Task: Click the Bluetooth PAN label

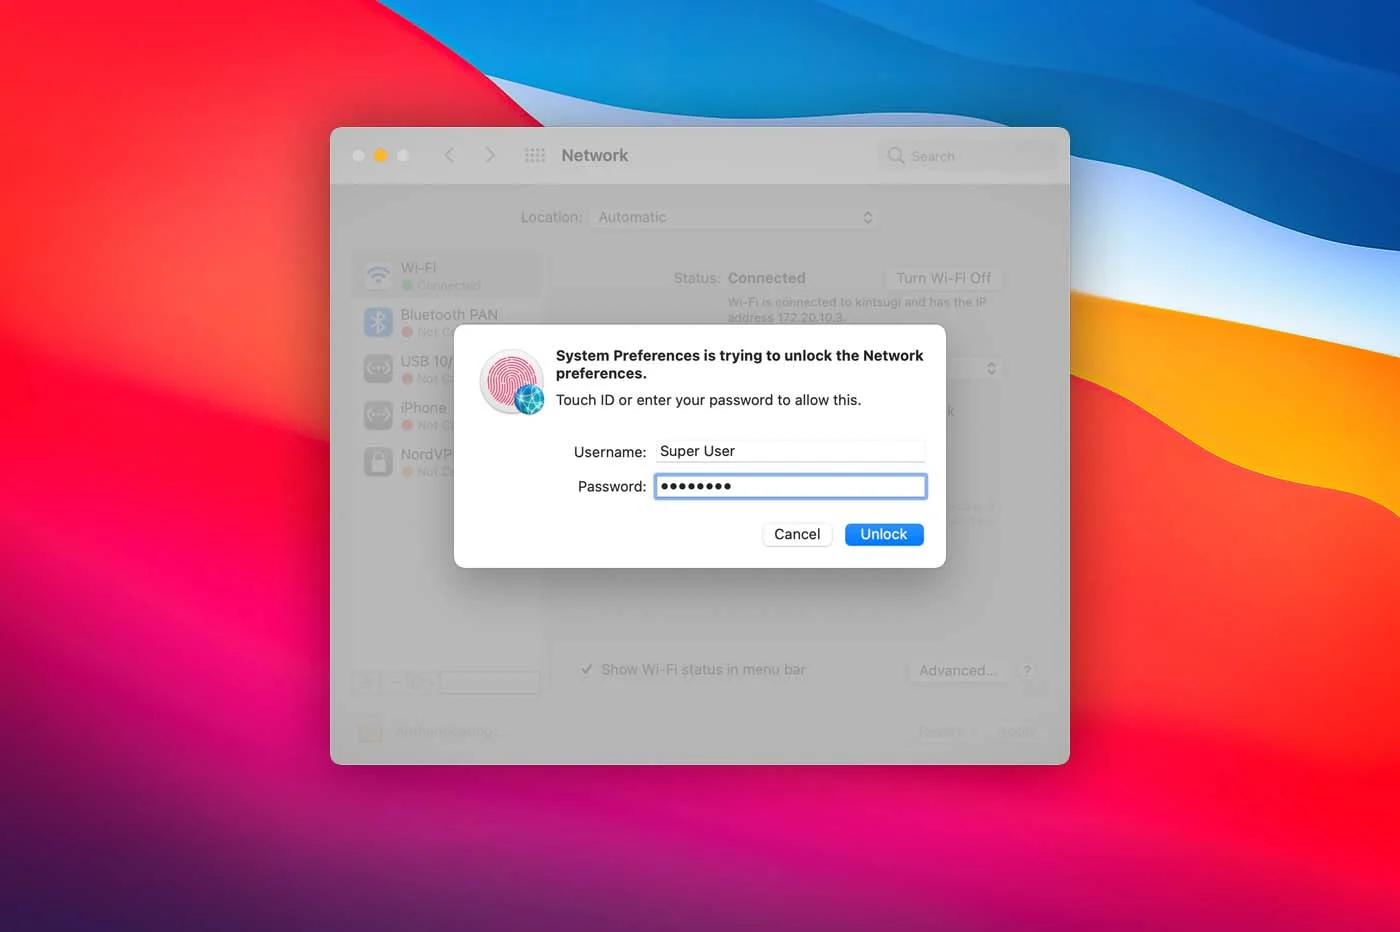Action: (449, 314)
